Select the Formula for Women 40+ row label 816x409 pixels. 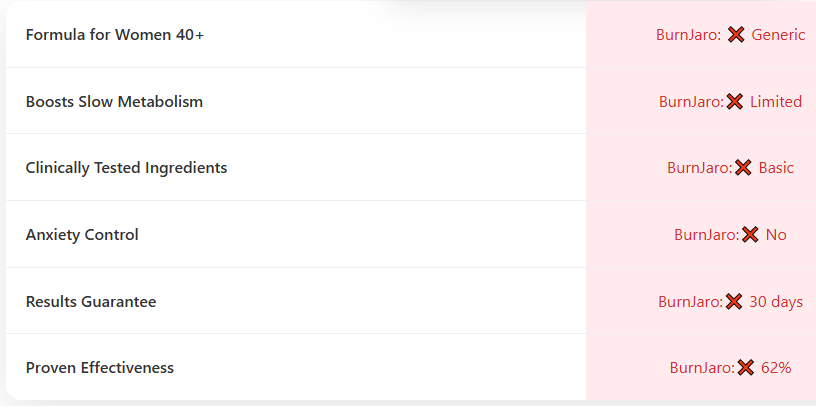click(115, 35)
